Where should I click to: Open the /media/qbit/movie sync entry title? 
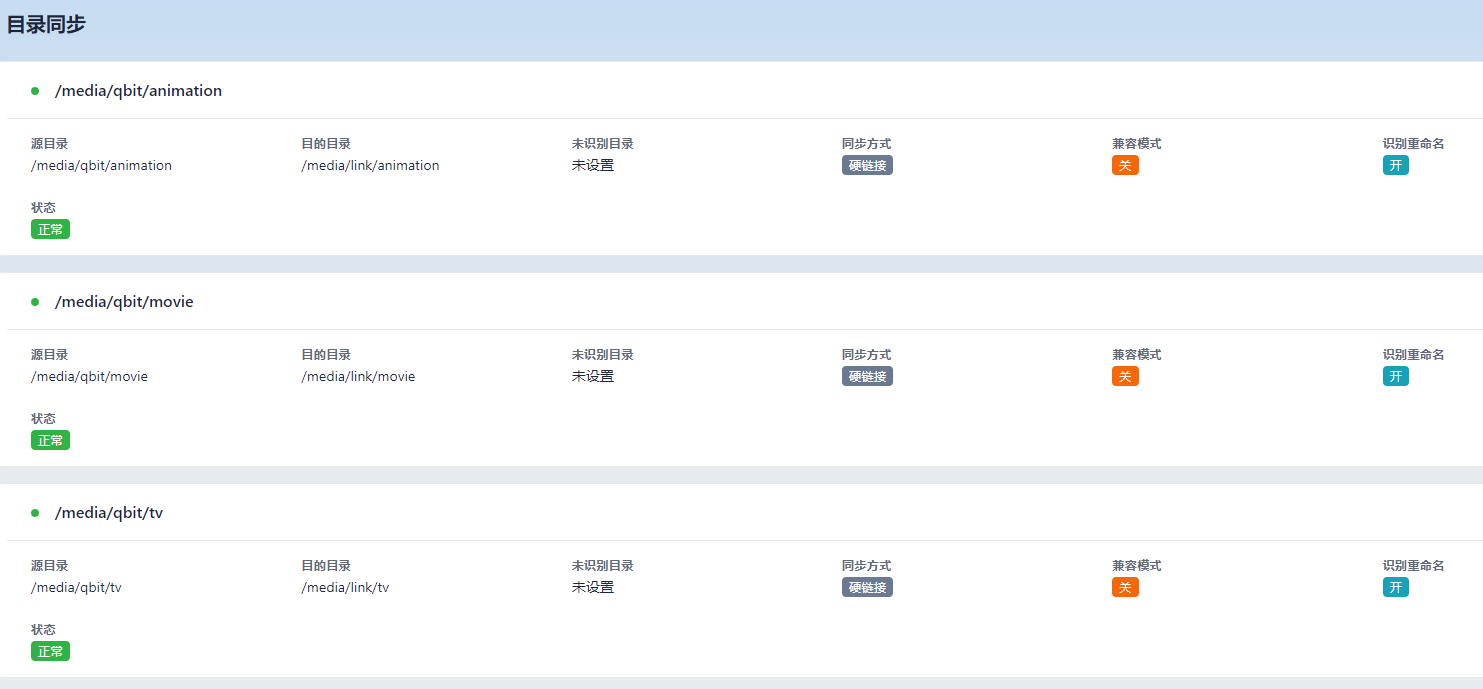point(124,302)
